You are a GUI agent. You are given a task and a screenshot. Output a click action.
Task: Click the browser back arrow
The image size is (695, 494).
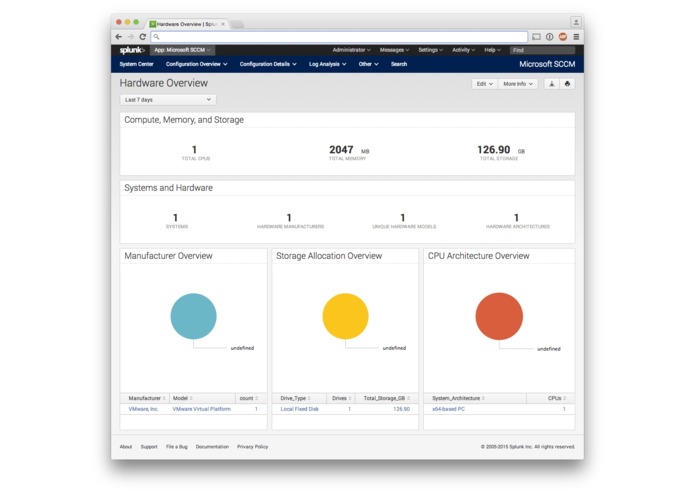(x=118, y=37)
